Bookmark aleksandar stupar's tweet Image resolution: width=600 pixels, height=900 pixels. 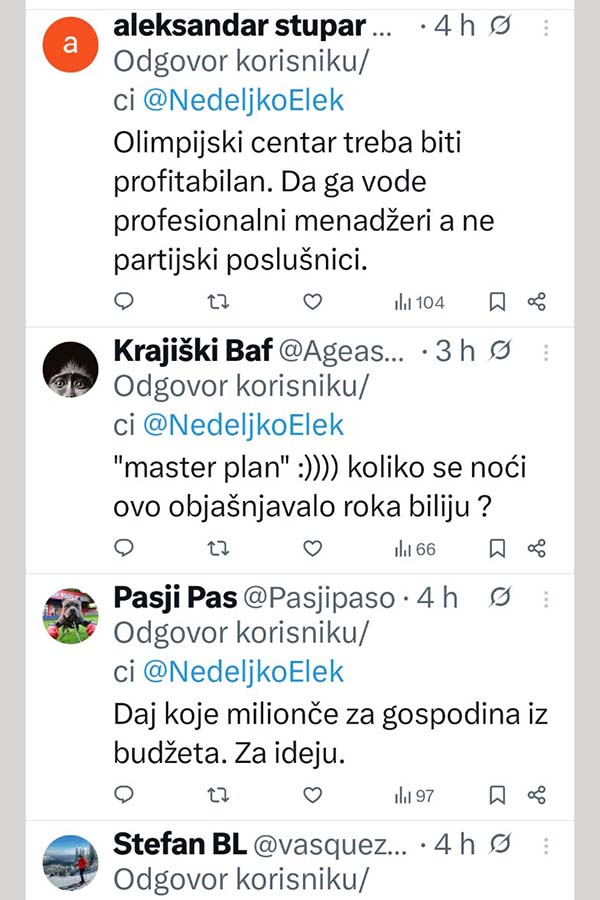pyautogui.click(x=496, y=301)
